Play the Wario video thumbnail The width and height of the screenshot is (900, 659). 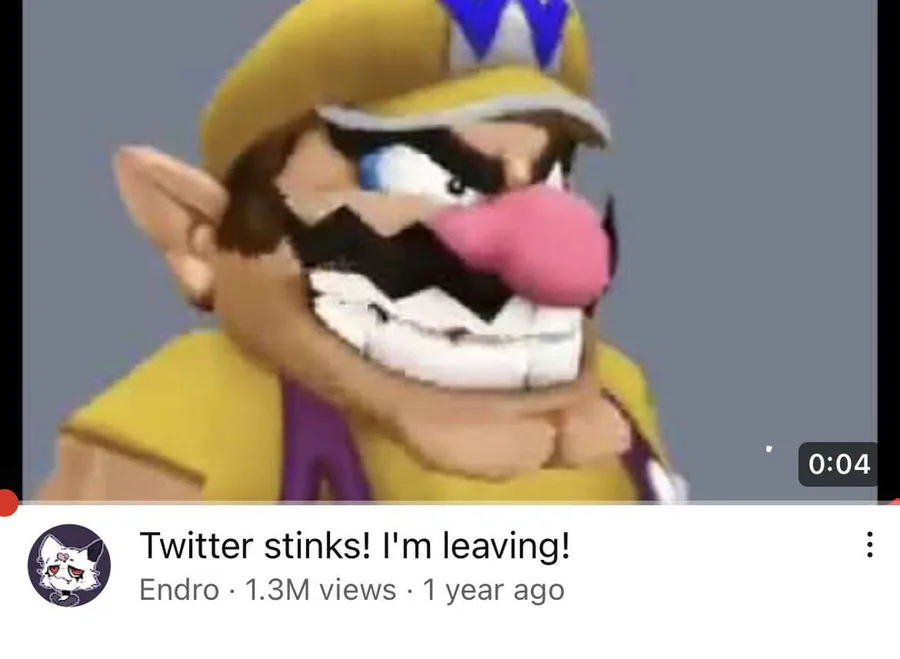pyautogui.click(x=450, y=251)
